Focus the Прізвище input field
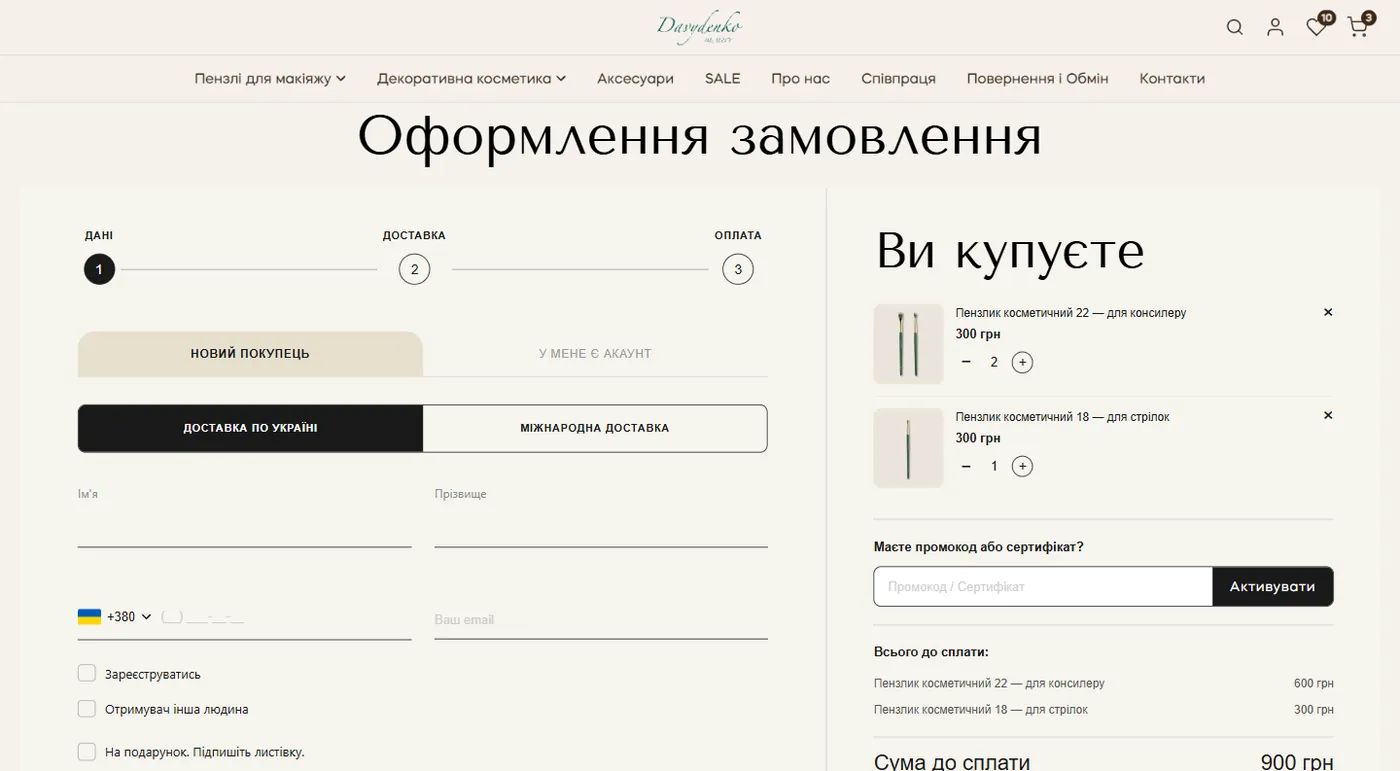1400x771 pixels. [x=601, y=528]
